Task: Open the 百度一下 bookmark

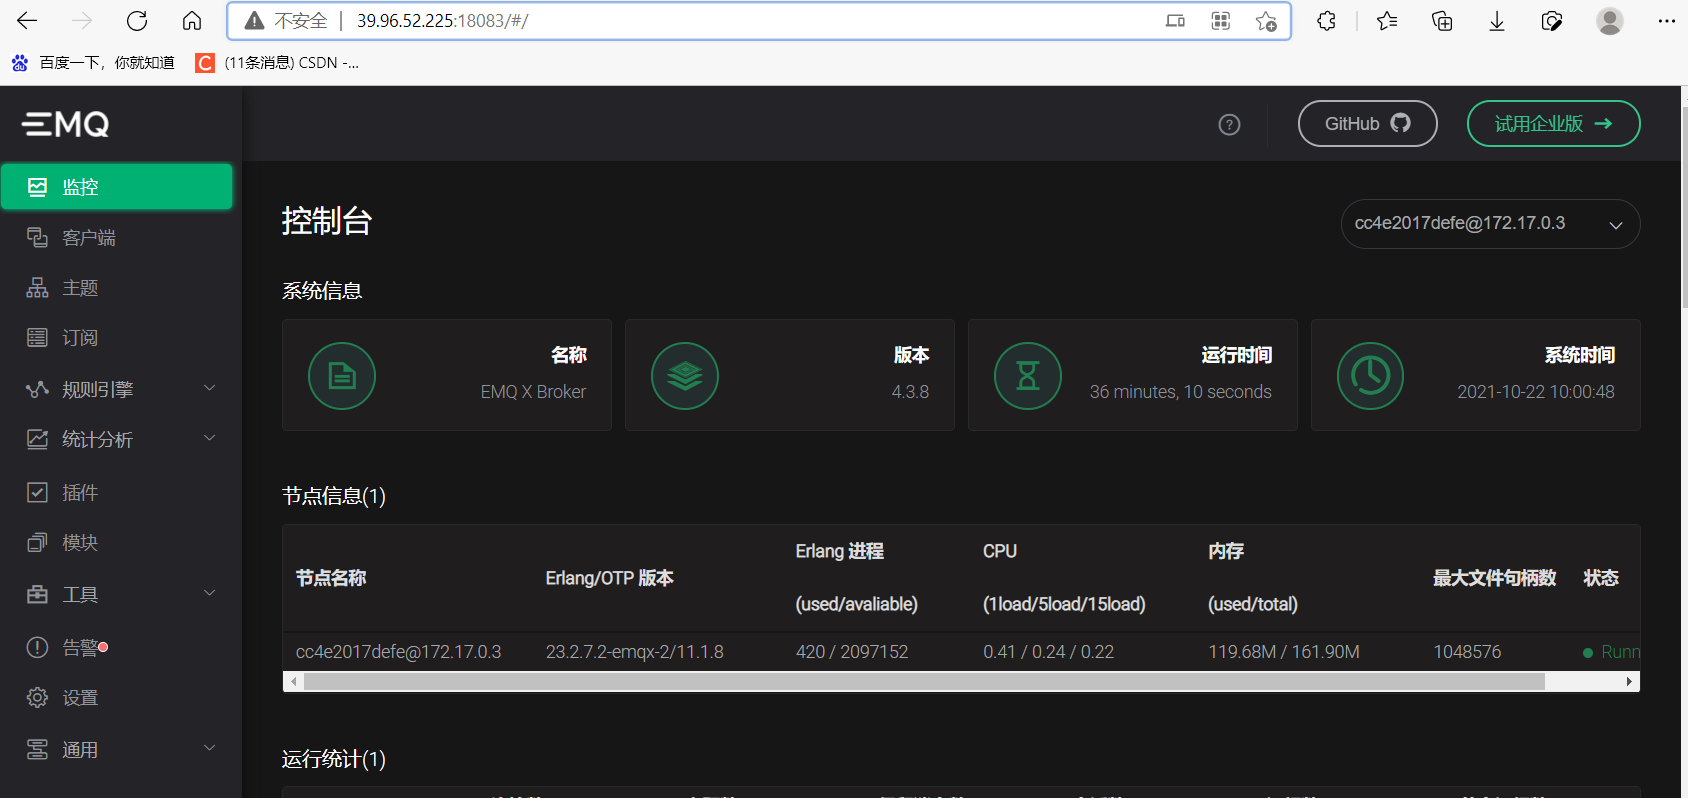Action: (92, 63)
